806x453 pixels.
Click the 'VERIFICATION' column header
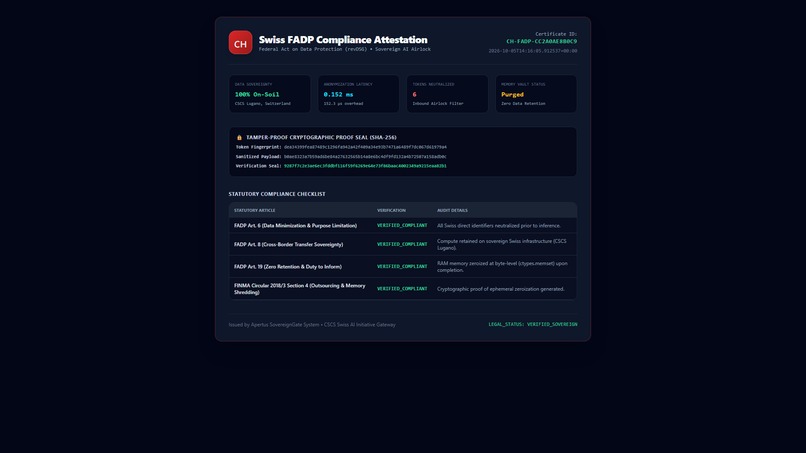391,210
